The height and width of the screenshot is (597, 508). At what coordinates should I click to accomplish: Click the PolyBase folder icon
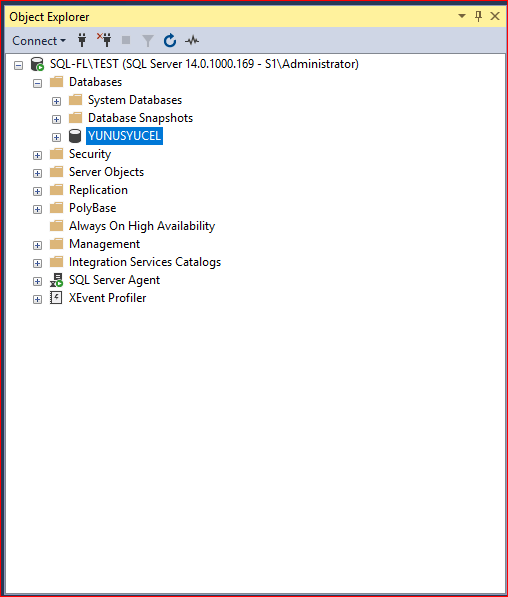point(56,208)
